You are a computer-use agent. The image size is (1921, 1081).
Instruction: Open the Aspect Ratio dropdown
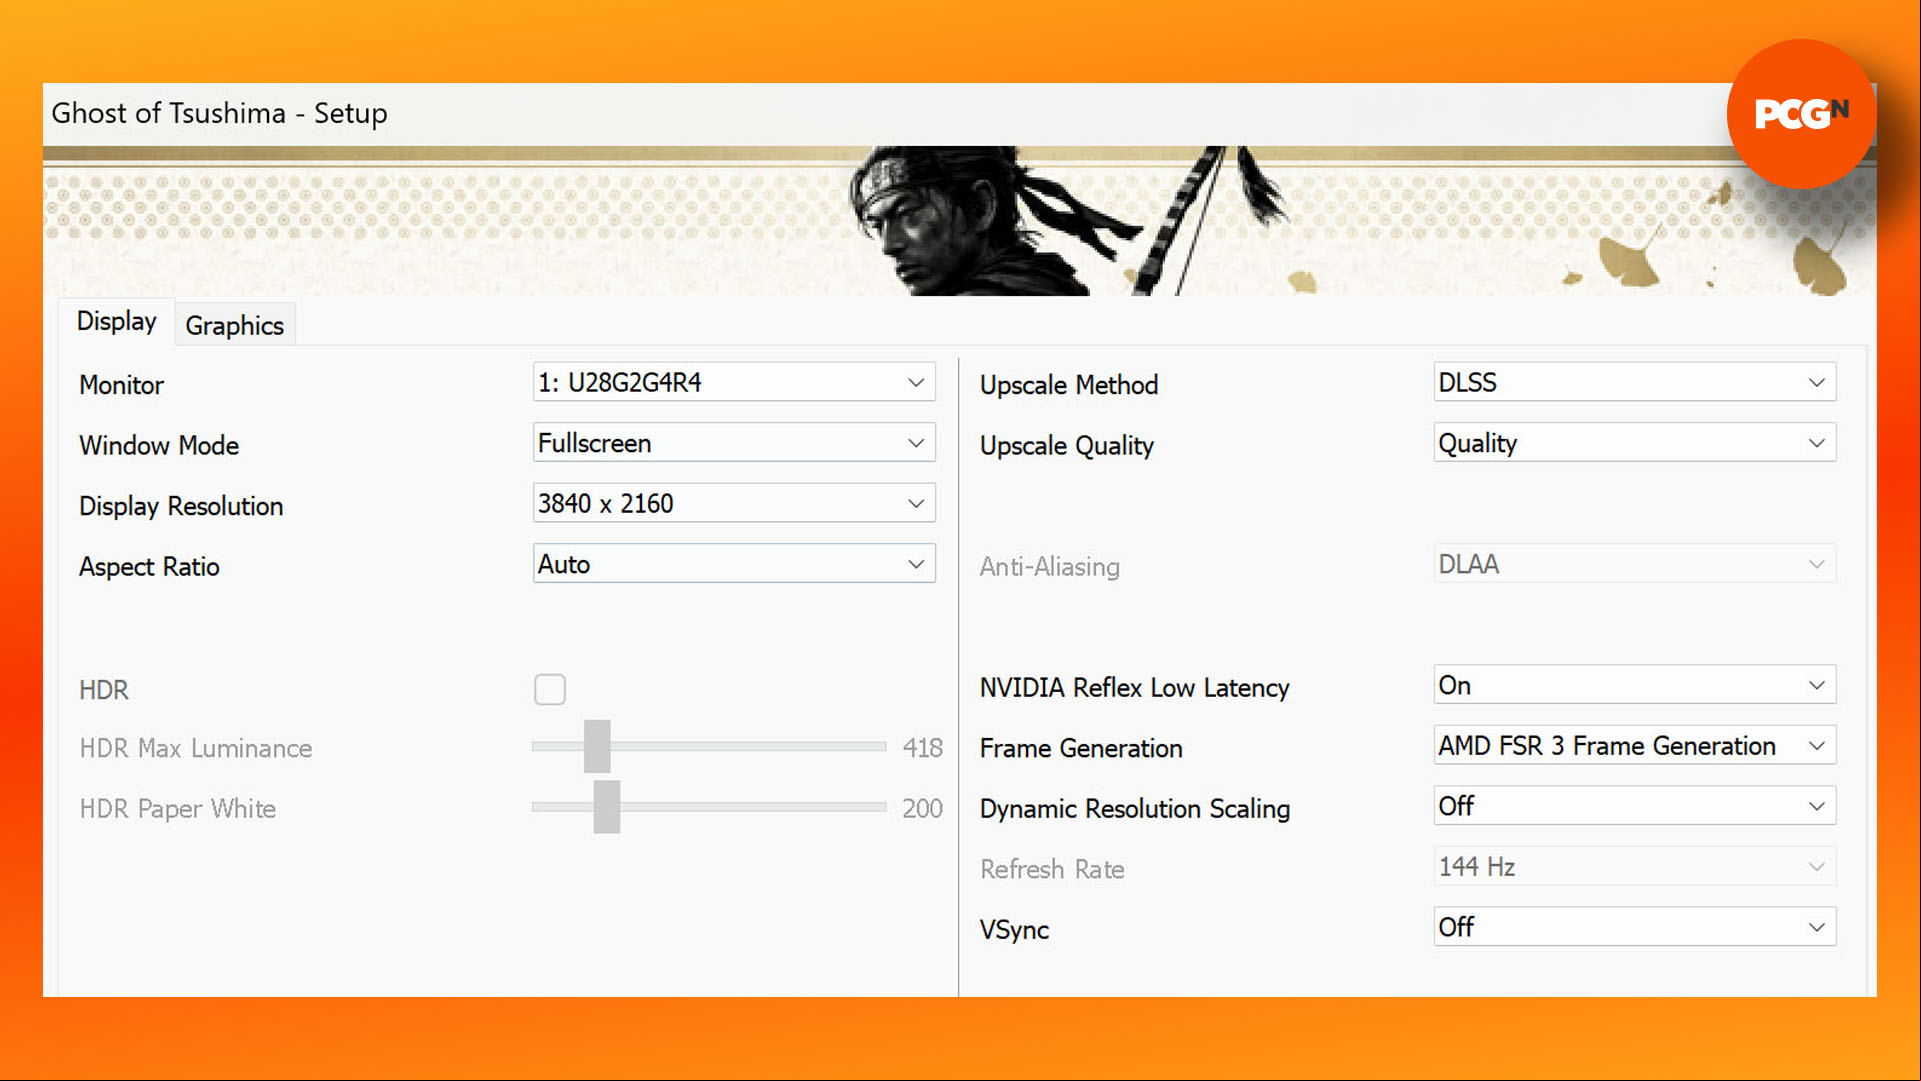734,564
